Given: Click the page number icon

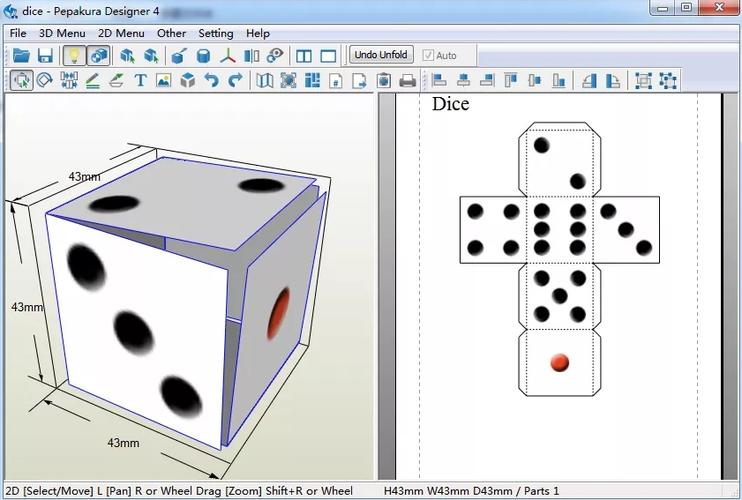Looking at the screenshot, I should tap(336, 80).
